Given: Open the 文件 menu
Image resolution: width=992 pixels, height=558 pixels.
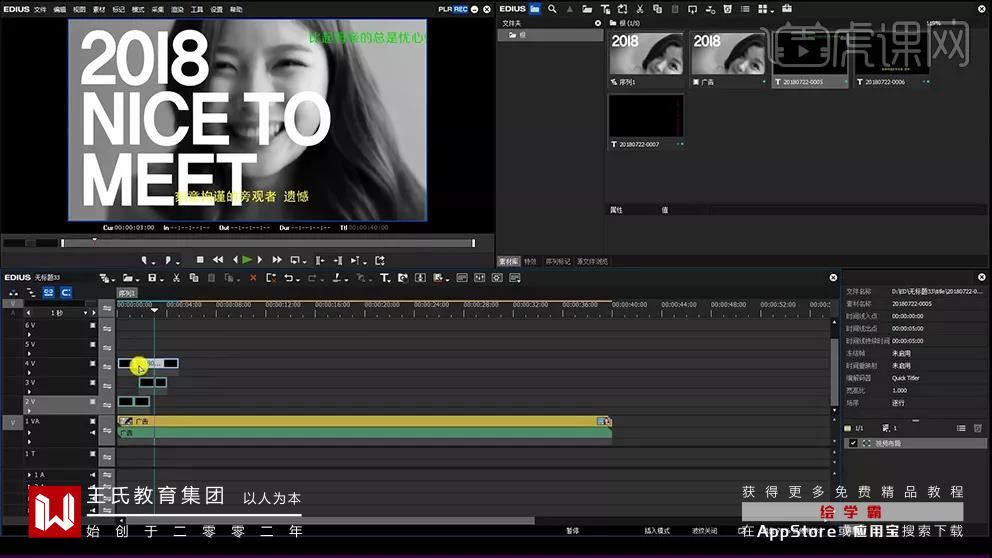Looking at the screenshot, I should coord(40,9).
